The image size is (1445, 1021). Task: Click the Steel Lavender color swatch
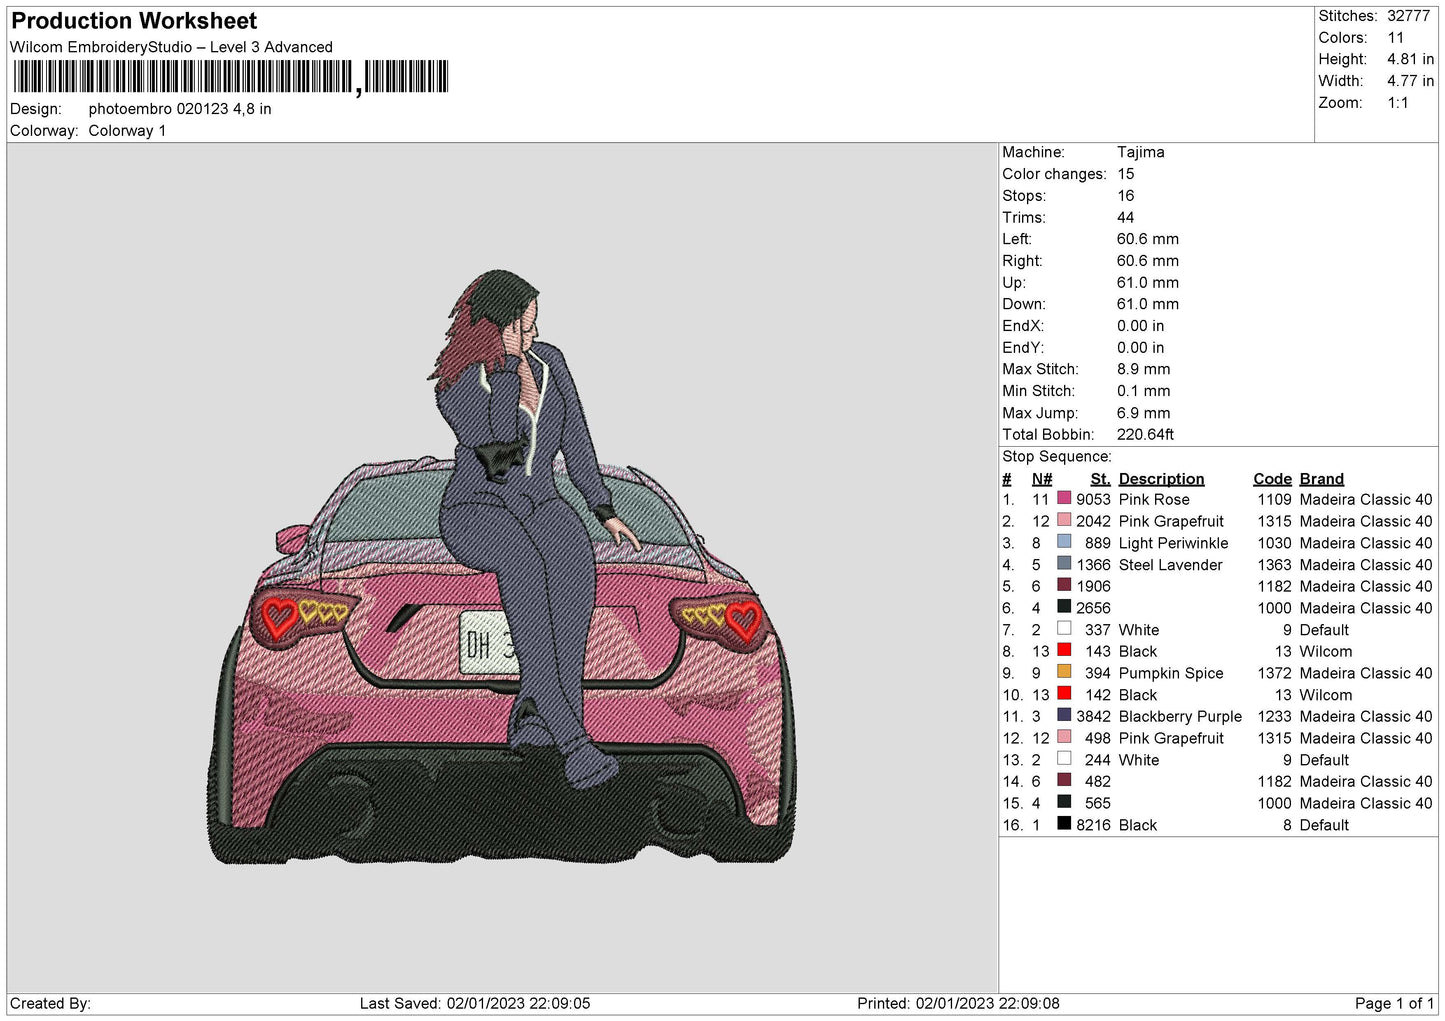point(1064,564)
